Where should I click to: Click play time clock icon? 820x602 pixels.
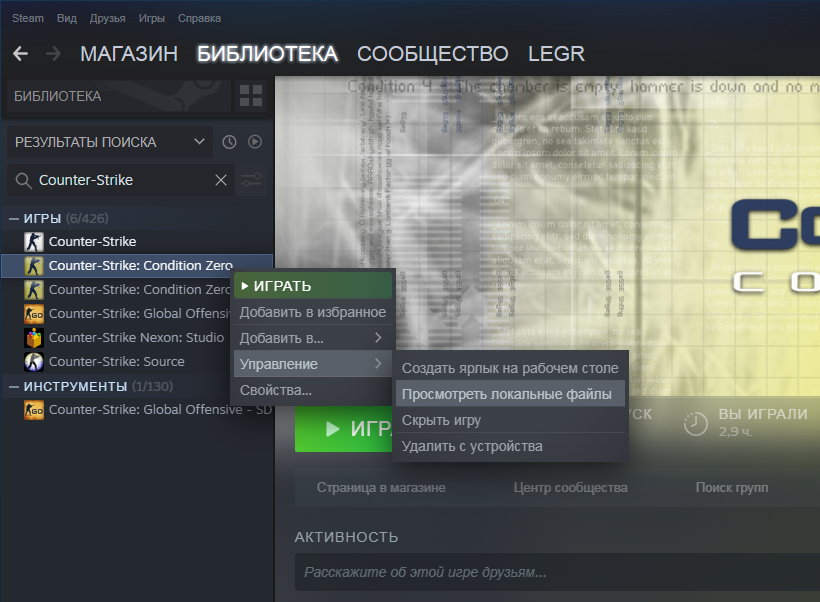[696, 423]
